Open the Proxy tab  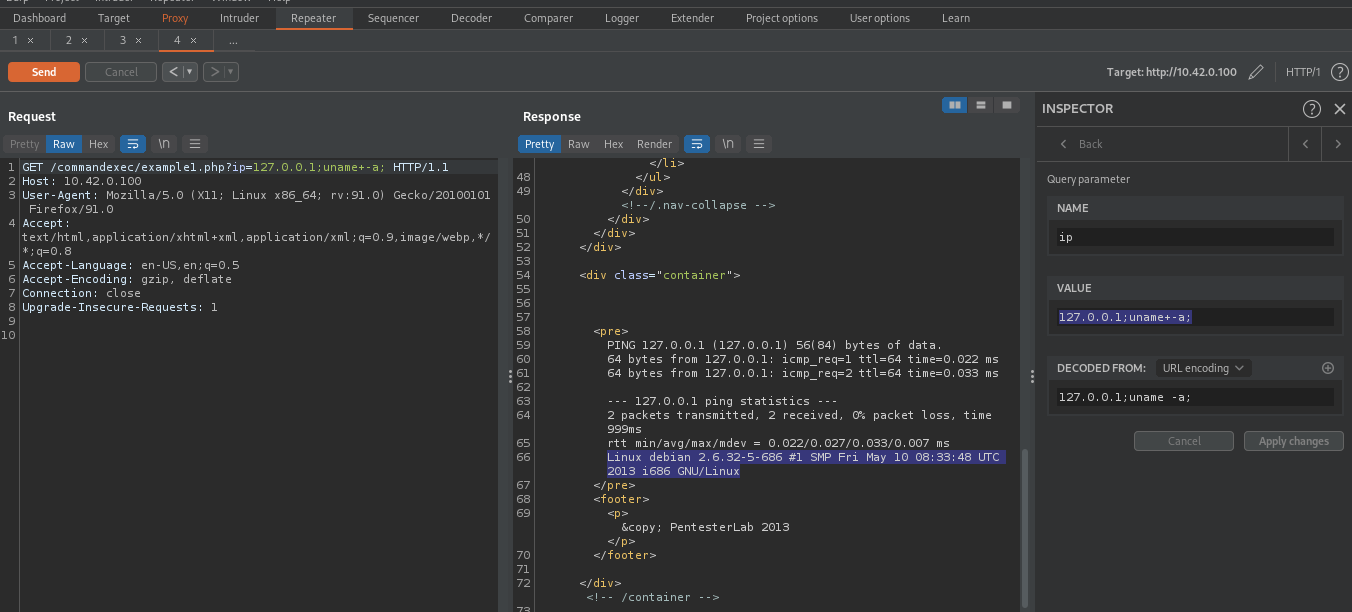pyautogui.click(x=175, y=18)
